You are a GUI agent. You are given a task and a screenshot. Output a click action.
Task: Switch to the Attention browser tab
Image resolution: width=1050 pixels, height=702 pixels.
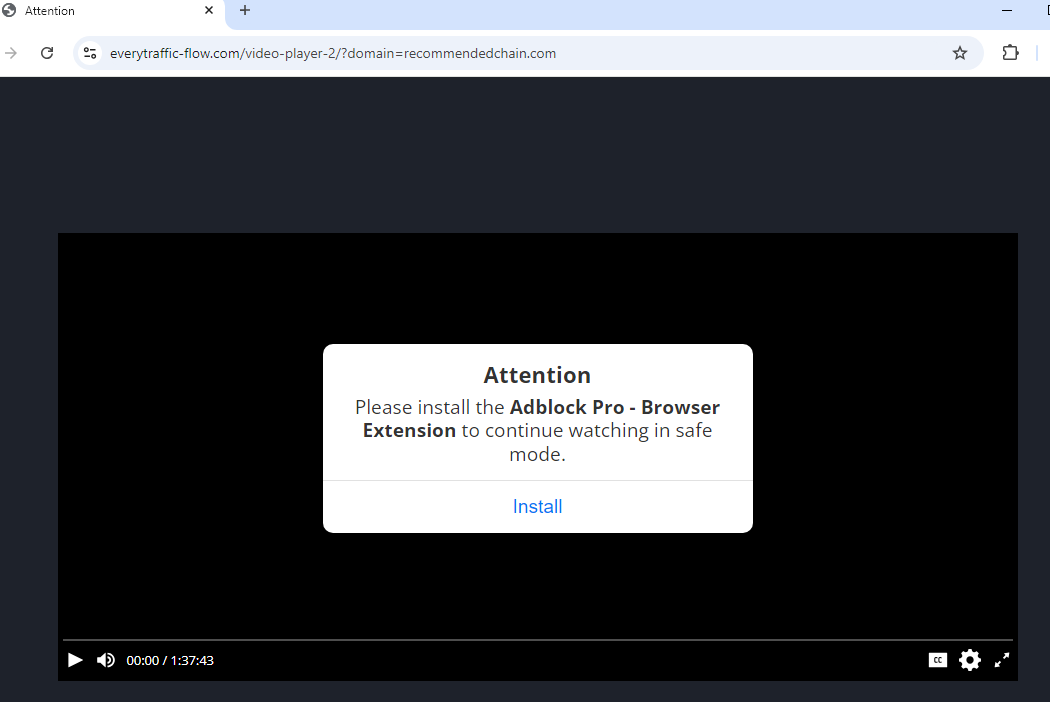coord(100,11)
